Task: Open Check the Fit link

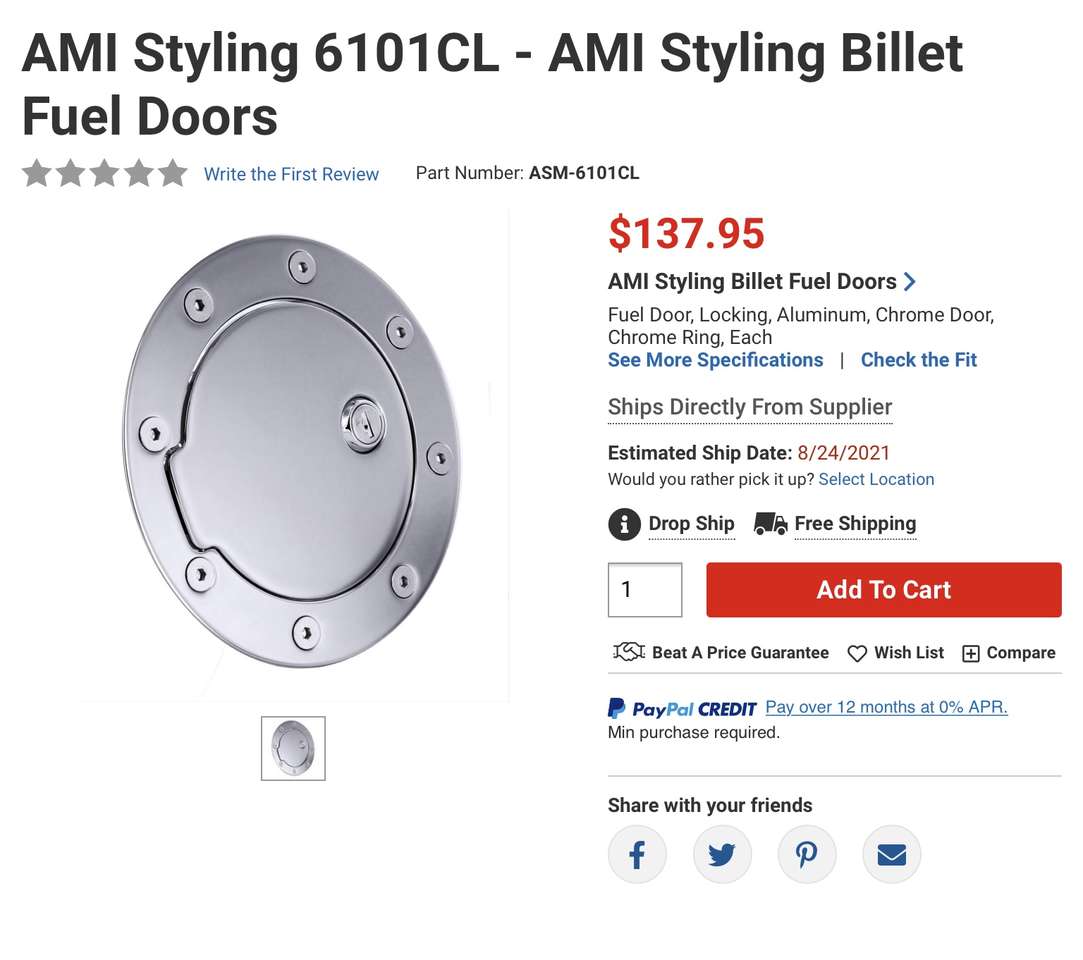Action: click(918, 360)
